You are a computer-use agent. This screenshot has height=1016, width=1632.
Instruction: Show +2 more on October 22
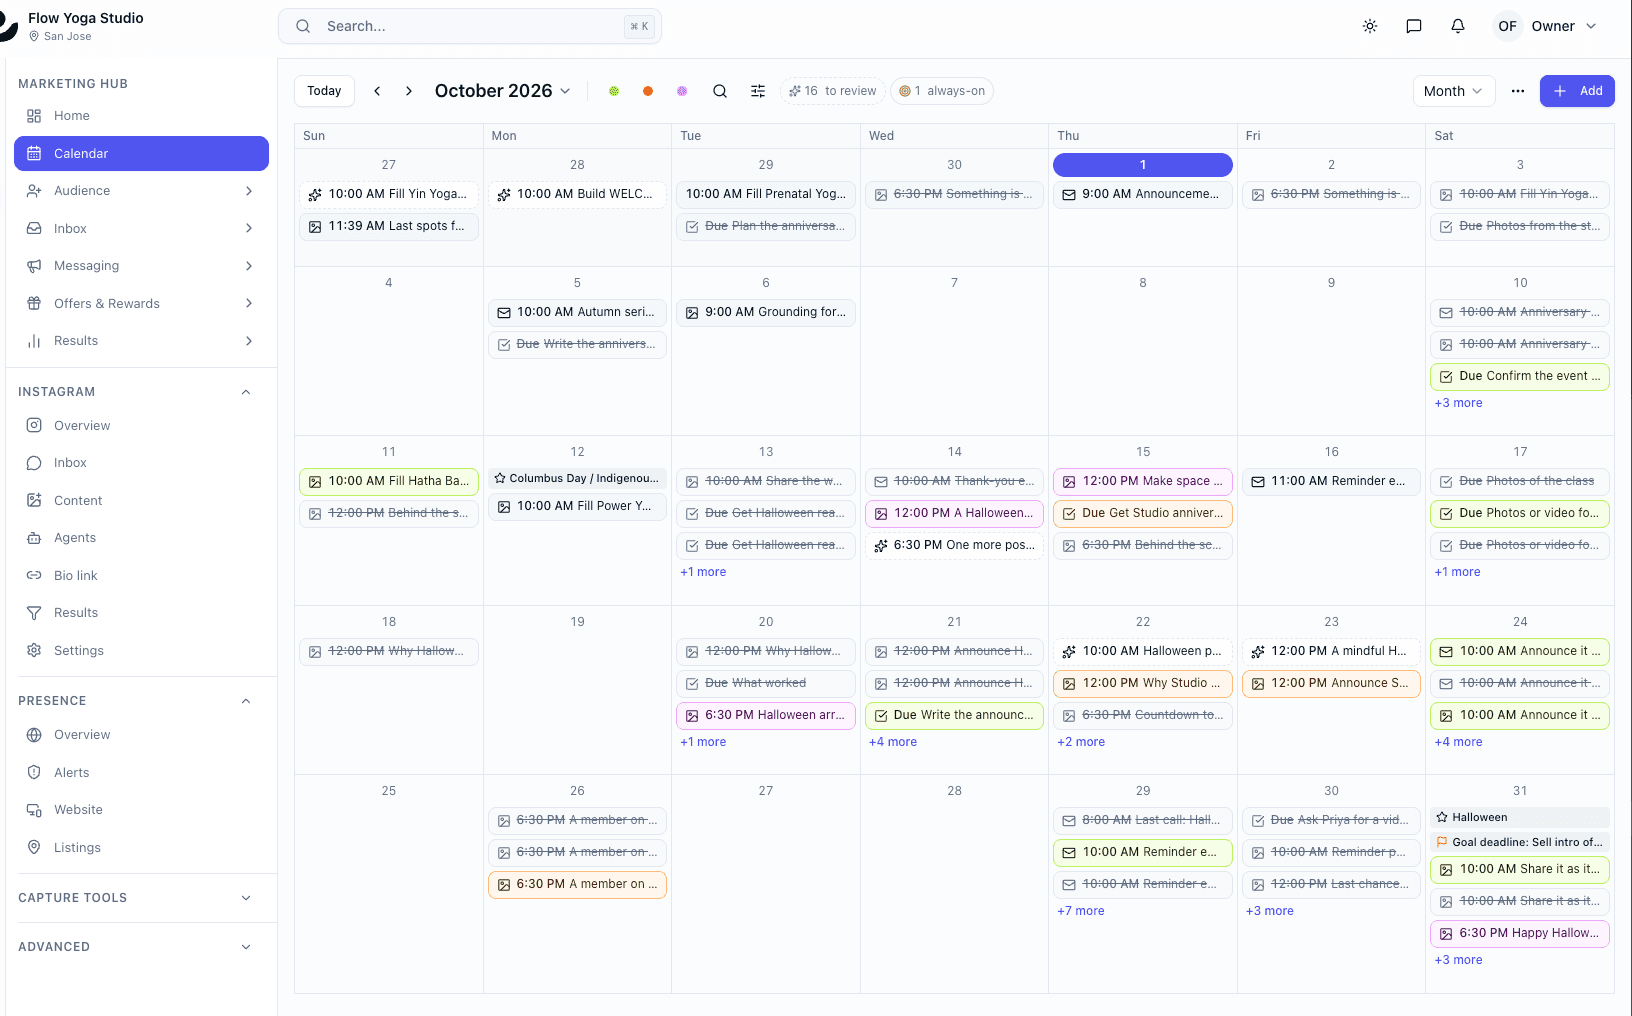(x=1081, y=742)
